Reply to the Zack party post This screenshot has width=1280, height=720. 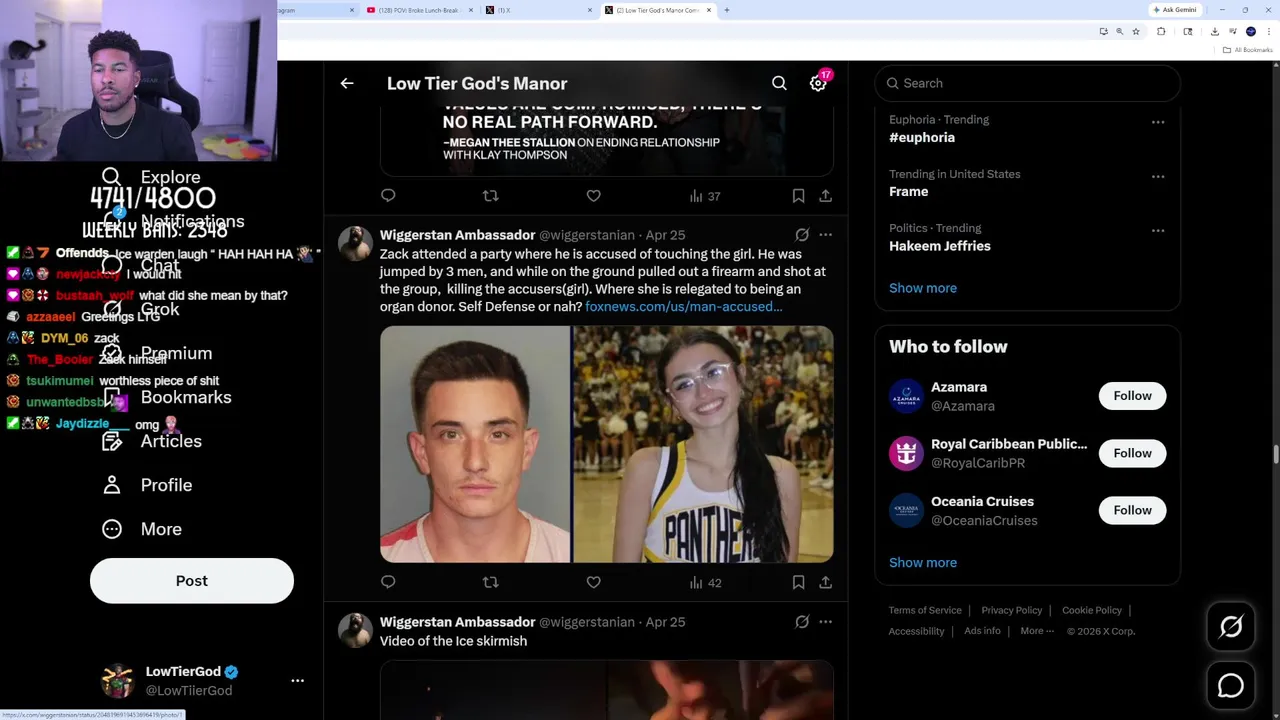pyautogui.click(x=388, y=582)
